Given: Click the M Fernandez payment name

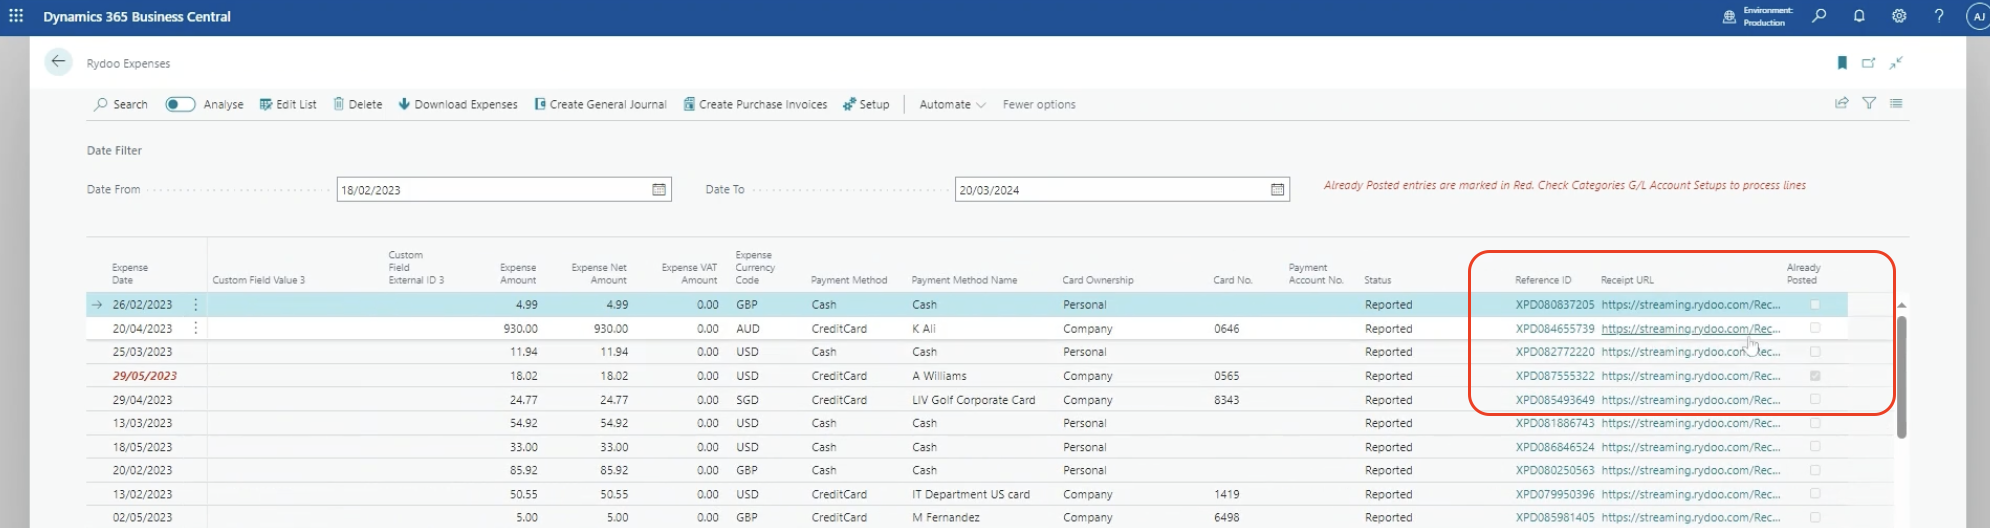Looking at the screenshot, I should click(x=945, y=518).
